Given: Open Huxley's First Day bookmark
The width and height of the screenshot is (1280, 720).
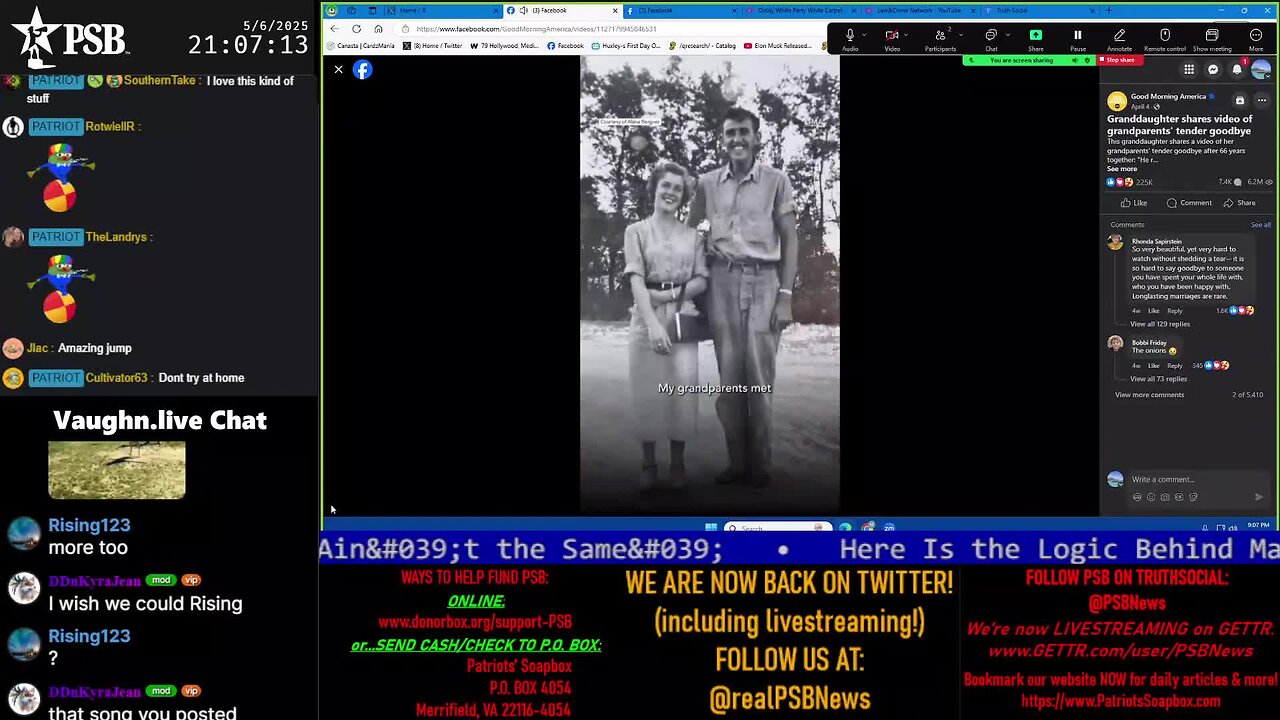Looking at the screenshot, I should coord(626,46).
